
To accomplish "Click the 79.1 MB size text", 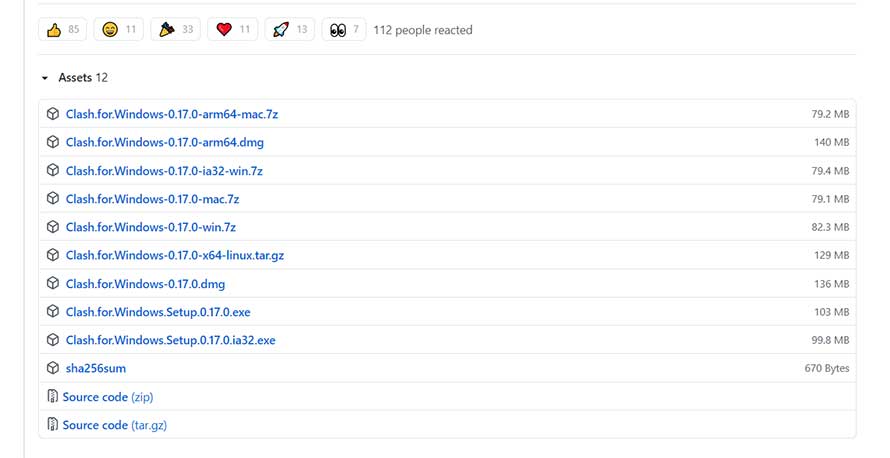I will coord(830,199).
